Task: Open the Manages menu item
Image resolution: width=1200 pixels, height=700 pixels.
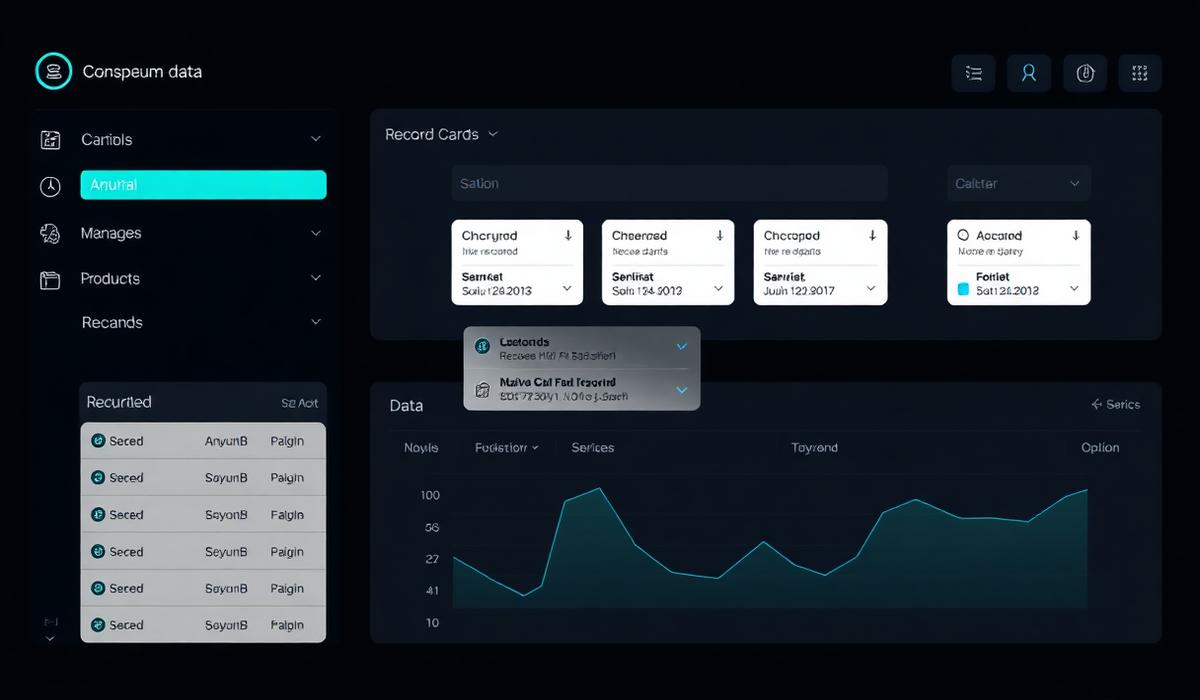Action: 111,233
